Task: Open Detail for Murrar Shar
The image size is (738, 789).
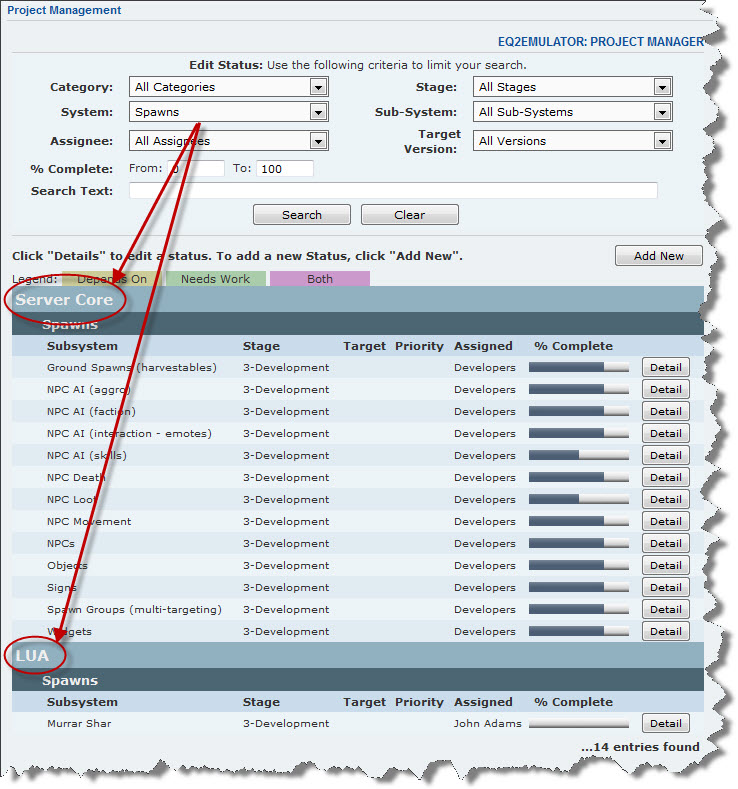Action: (x=665, y=724)
